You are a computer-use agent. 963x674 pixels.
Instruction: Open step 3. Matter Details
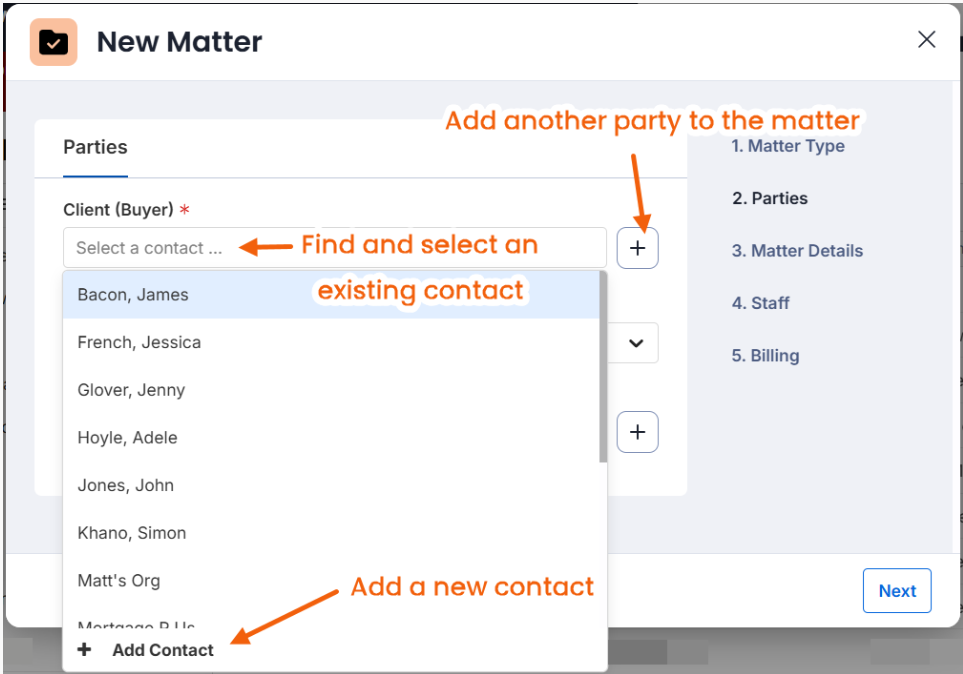tap(797, 251)
